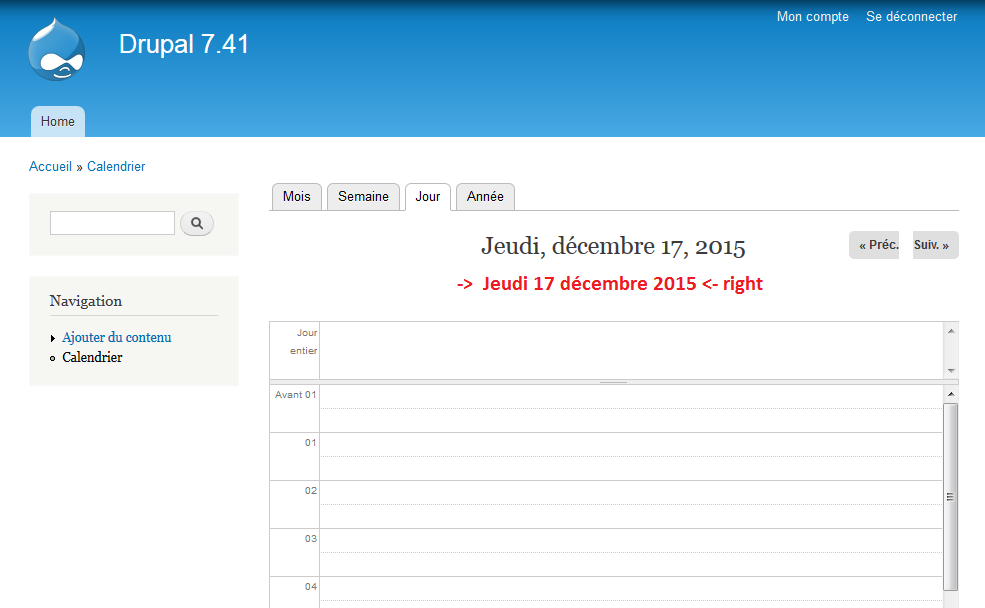
Task: Click Se déconnecter to log out
Action: click(912, 17)
